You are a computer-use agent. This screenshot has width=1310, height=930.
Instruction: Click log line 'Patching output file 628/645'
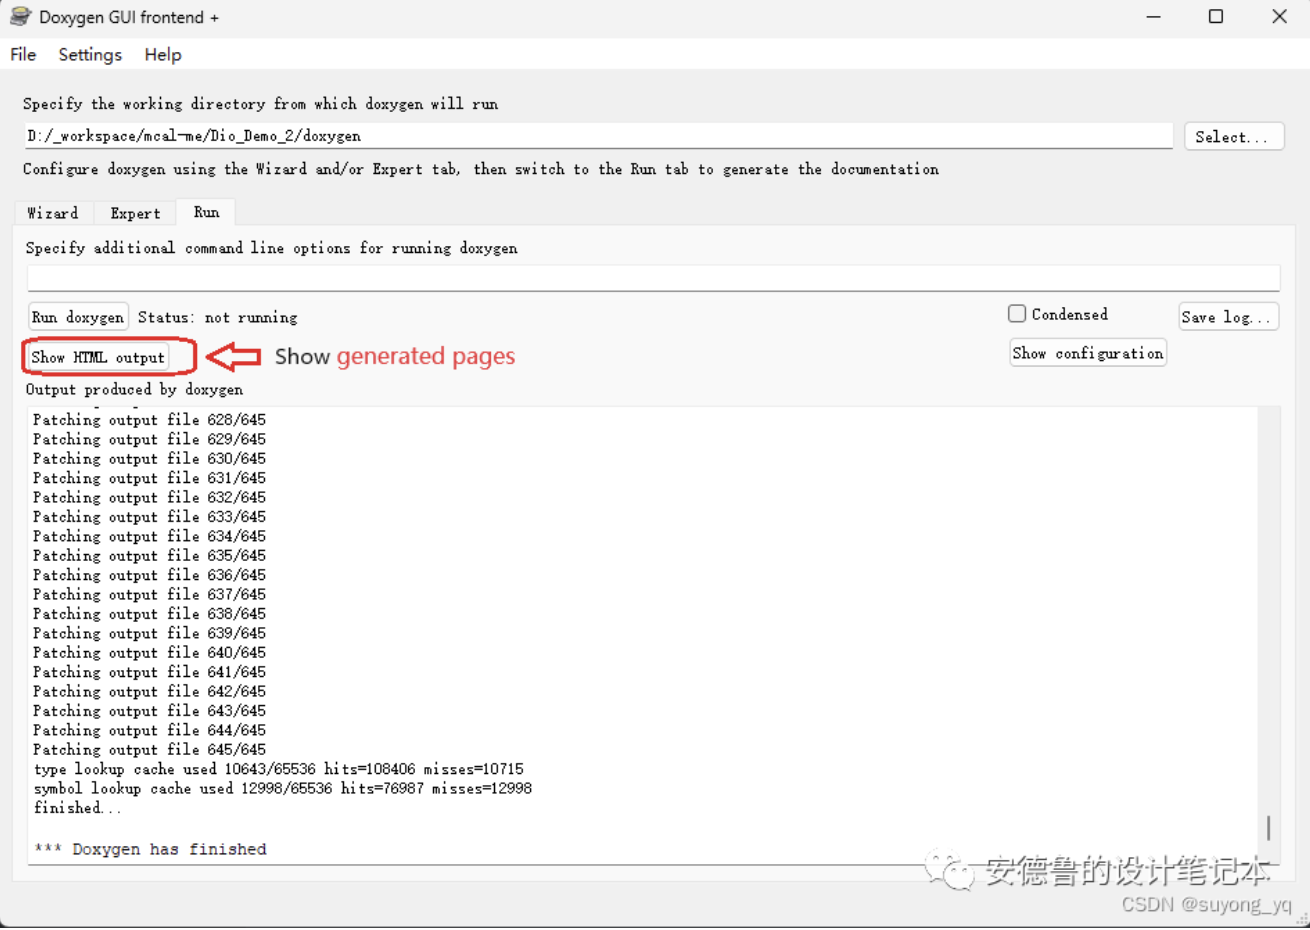pos(149,420)
